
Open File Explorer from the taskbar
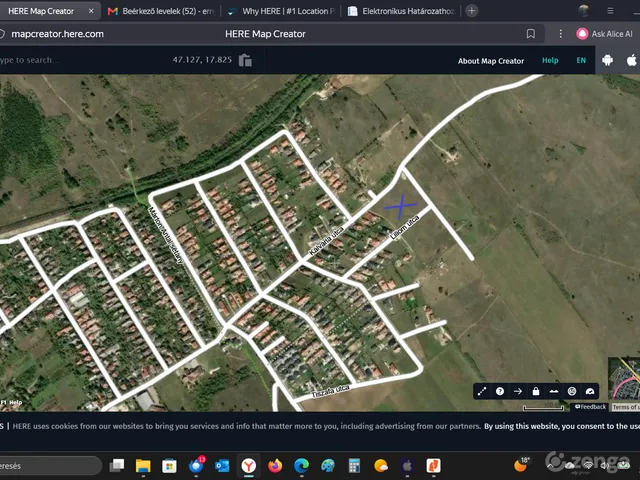pos(143,466)
